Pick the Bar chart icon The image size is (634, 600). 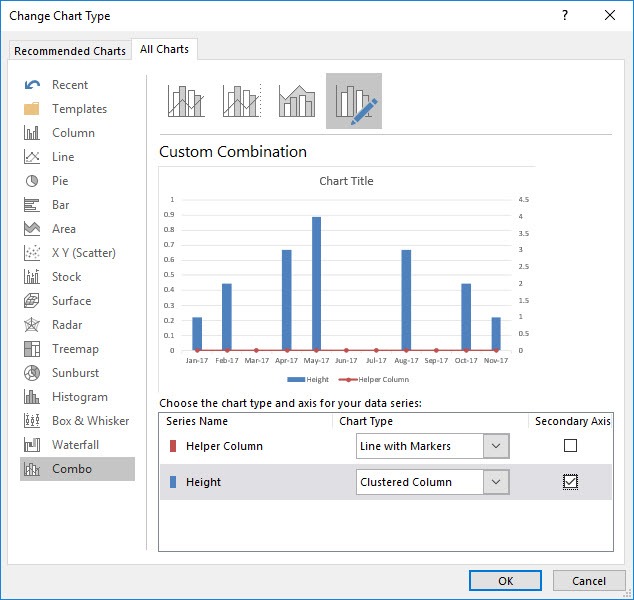tap(32, 205)
